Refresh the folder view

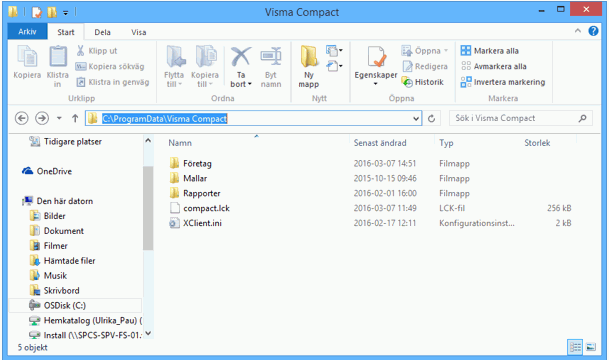(432, 118)
